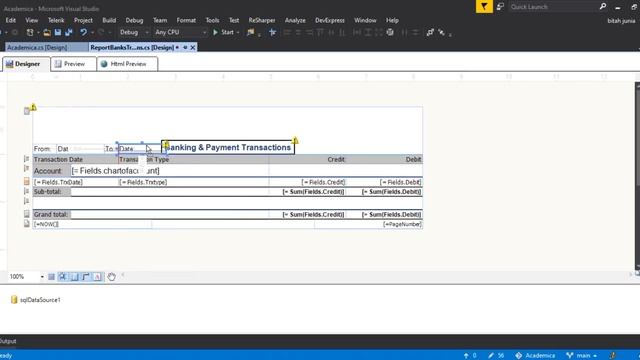Click the Open File folder toolbar icon
The height and width of the screenshot is (360, 640).
point(47,32)
